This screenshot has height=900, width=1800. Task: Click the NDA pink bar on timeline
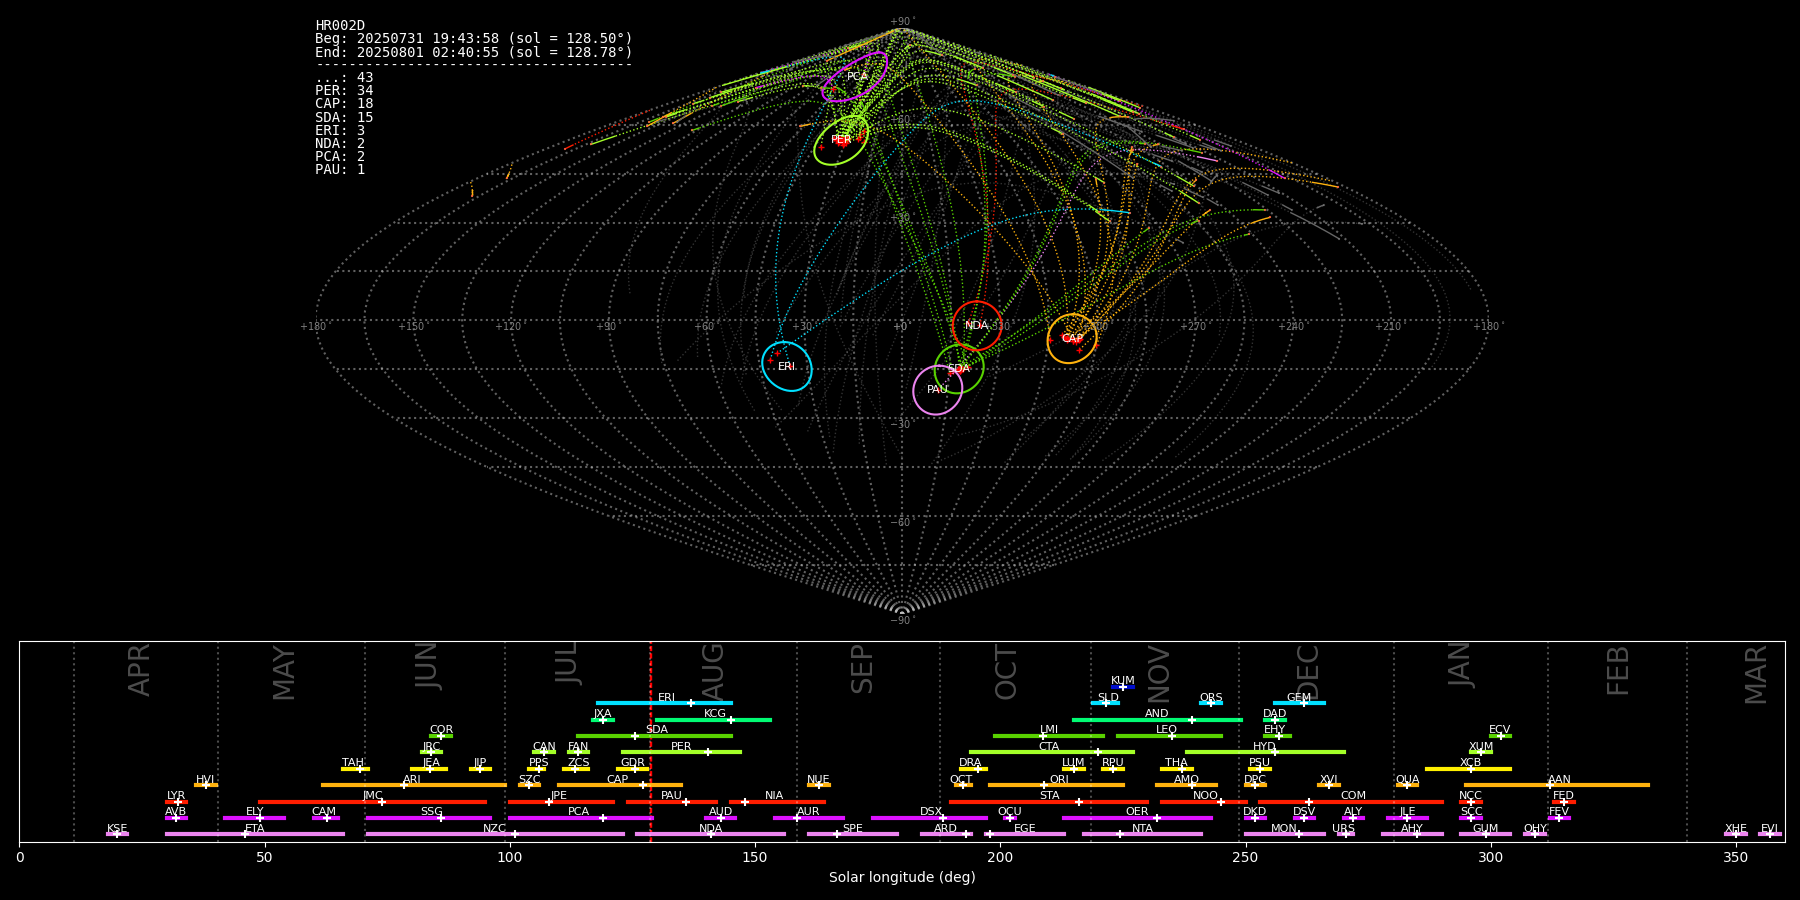(710, 834)
